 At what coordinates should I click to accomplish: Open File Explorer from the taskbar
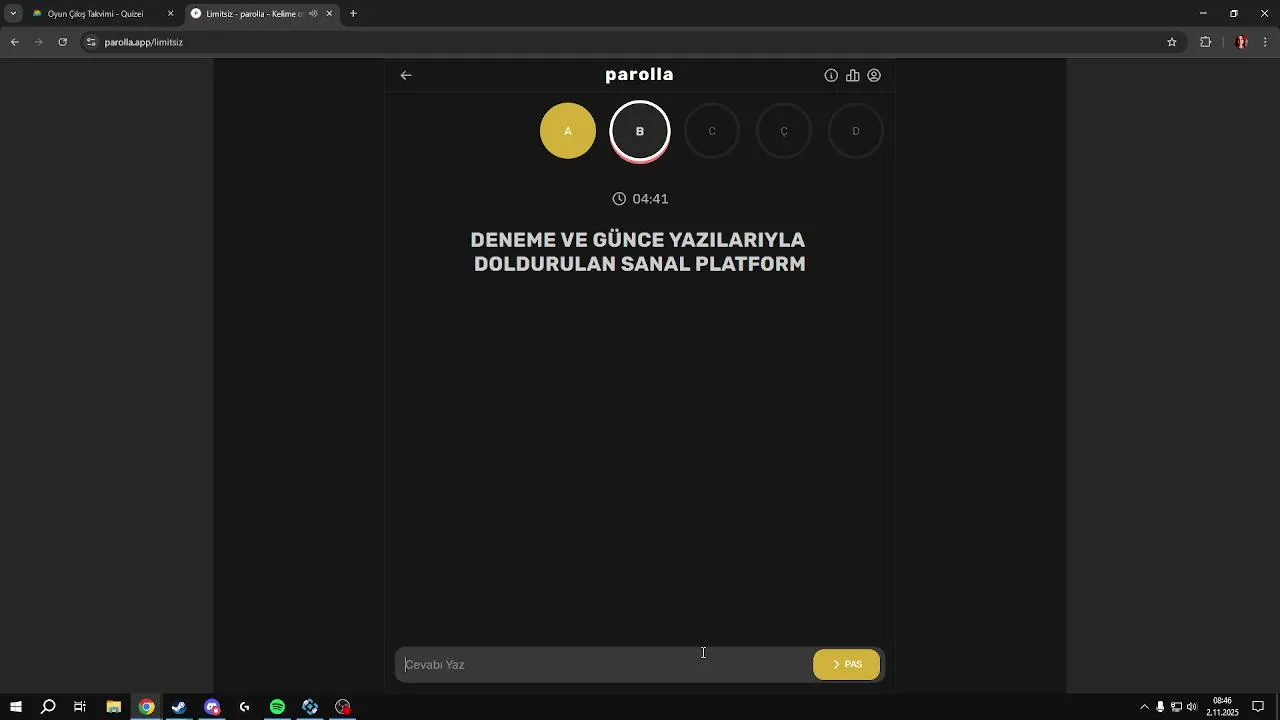(x=113, y=707)
